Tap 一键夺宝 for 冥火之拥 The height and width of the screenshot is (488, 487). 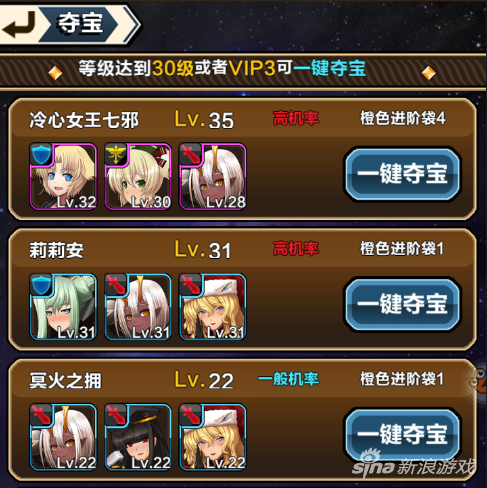[402, 434]
